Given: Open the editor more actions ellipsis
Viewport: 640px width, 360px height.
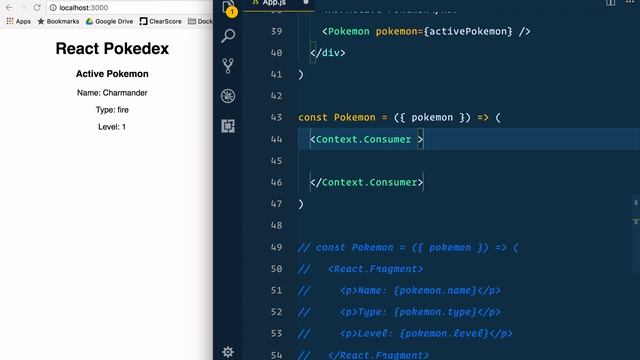Looking at the screenshot, I should tap(630, 2).
